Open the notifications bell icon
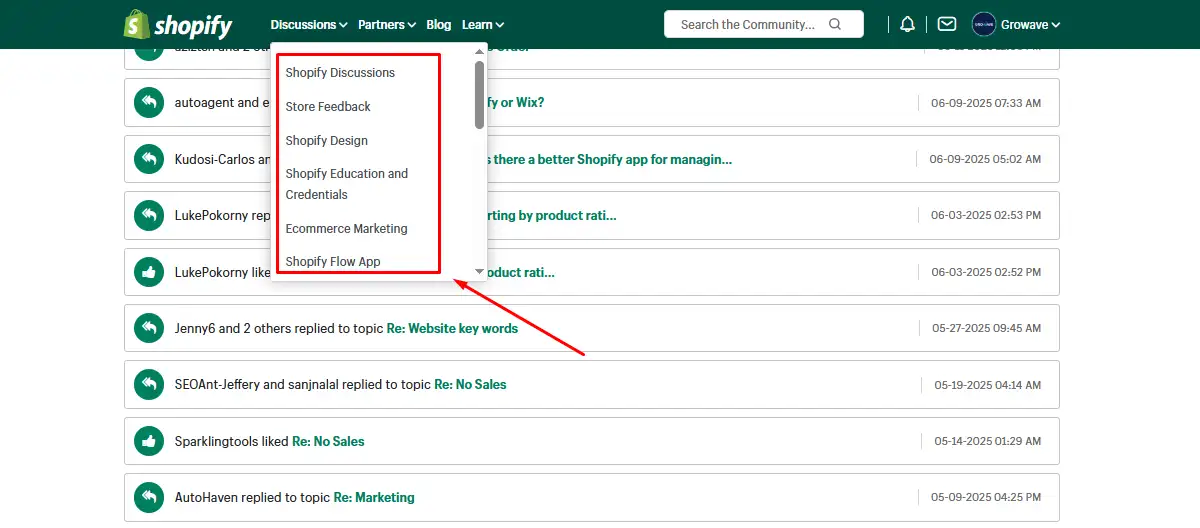This screenshot has height=528, width=1200. pos(907,24)
